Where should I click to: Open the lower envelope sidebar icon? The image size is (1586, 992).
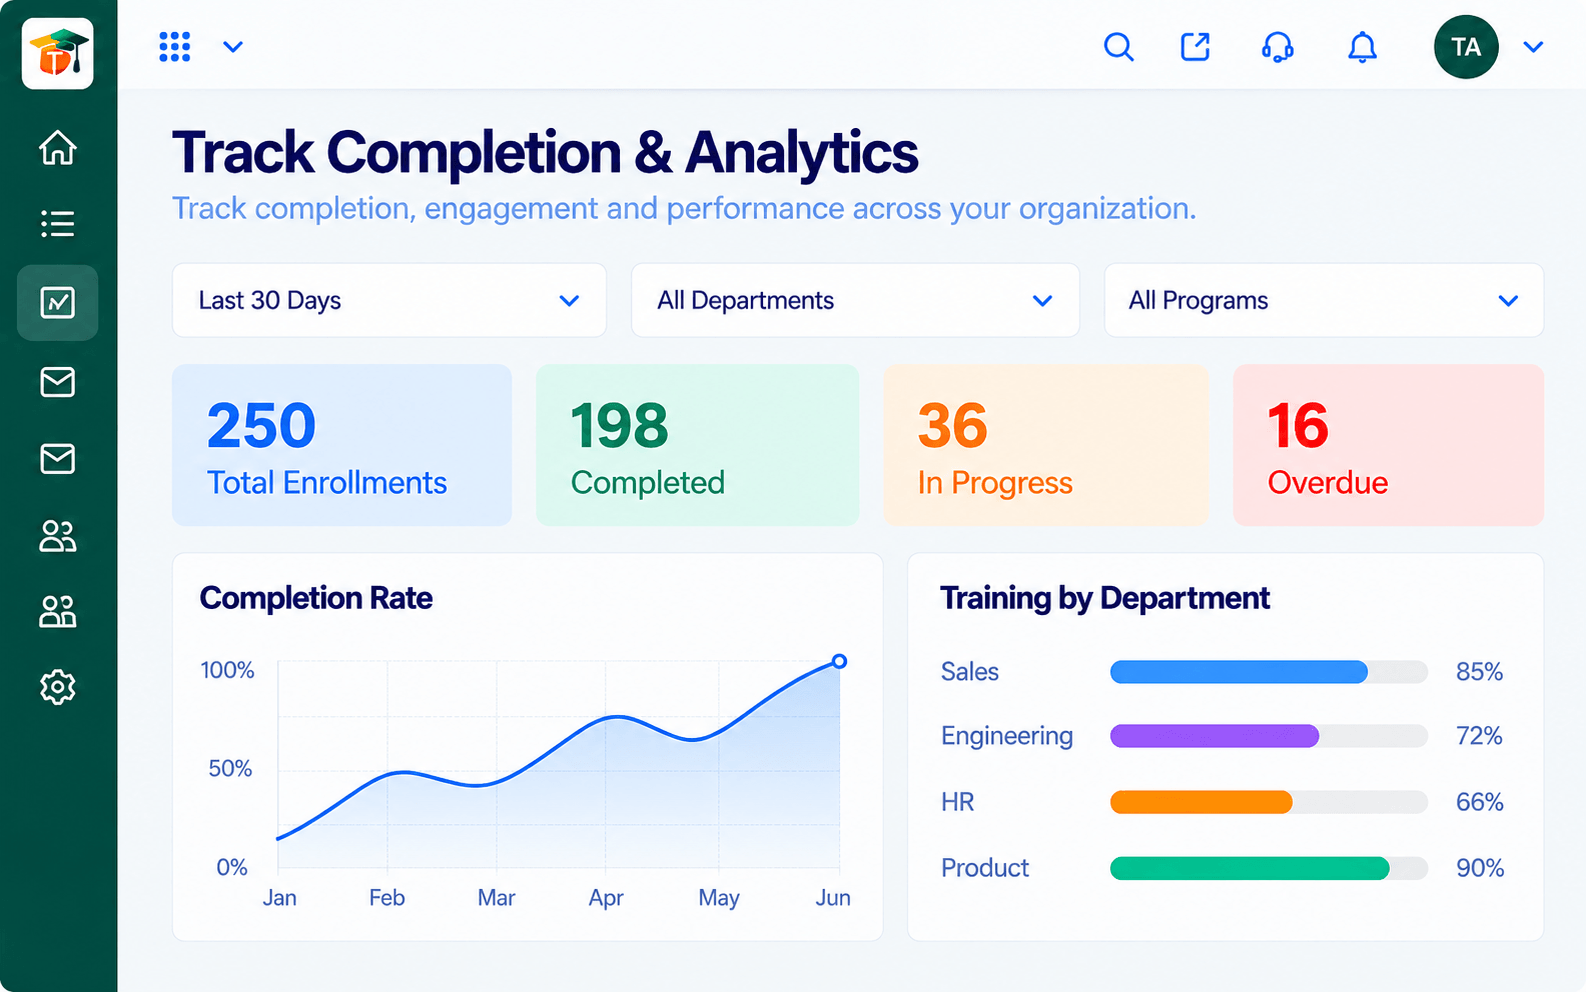(x=58, y=459)
